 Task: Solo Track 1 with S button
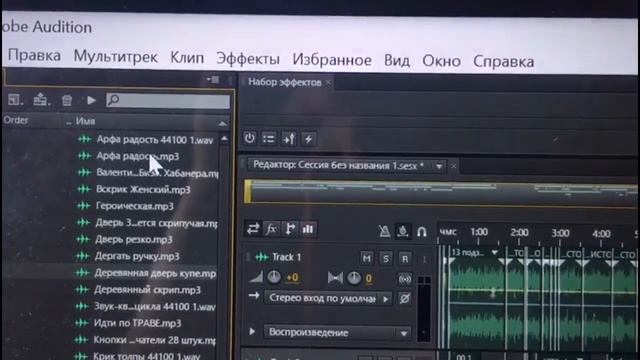click(x=386, y=259)
